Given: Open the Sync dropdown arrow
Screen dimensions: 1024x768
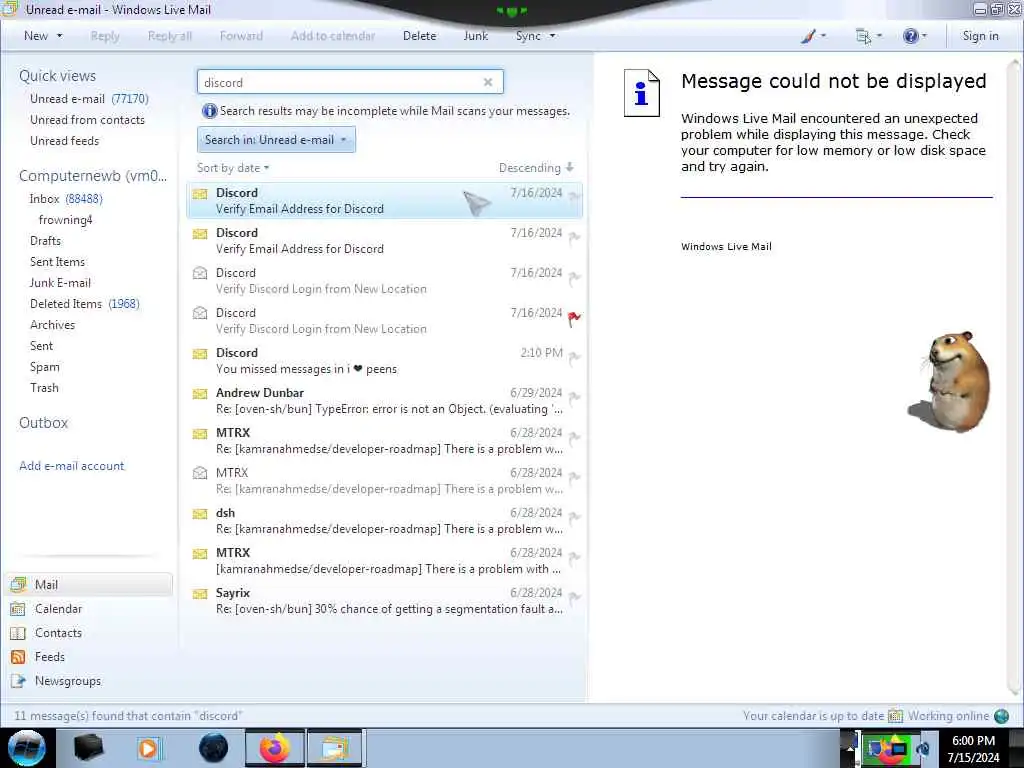Looking at the screenshot, I should [552, 36].
